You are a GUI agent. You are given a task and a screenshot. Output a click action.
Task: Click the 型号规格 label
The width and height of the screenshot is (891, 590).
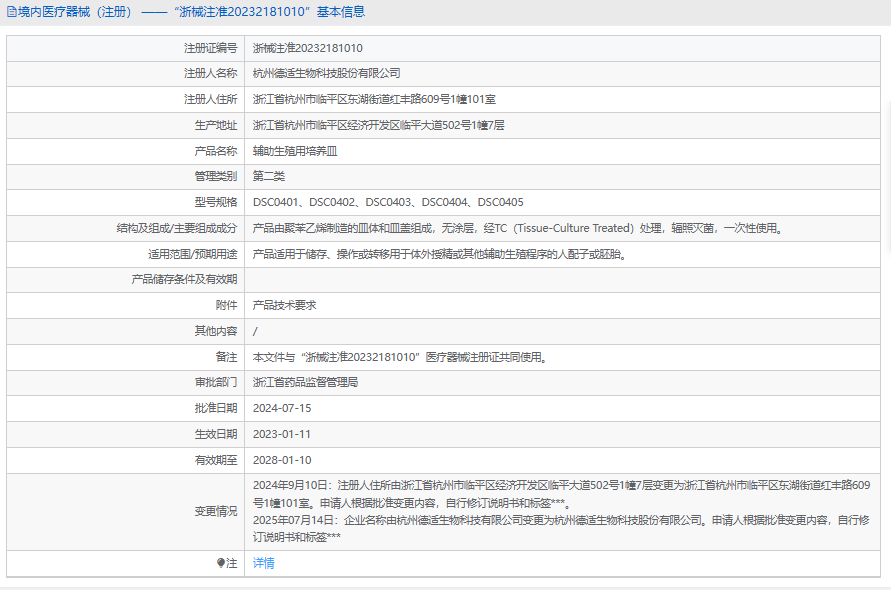tap(216, 202)
